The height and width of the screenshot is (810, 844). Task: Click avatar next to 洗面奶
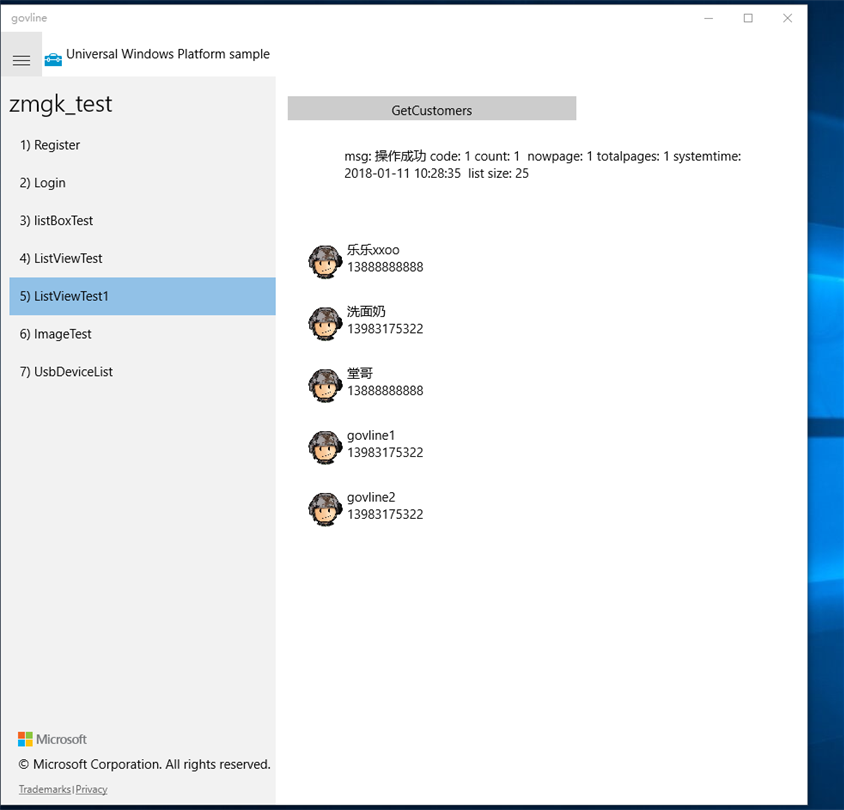325,324
